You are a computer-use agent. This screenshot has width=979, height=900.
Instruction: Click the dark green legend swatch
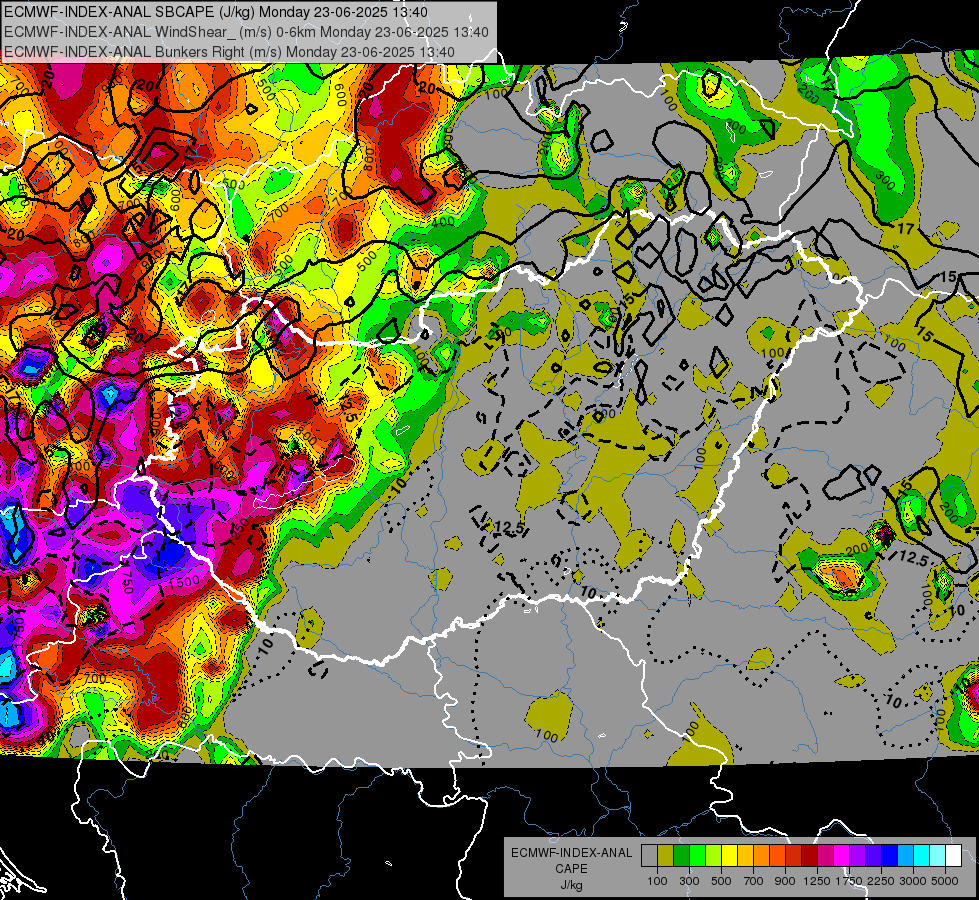[x=682, y=855]
